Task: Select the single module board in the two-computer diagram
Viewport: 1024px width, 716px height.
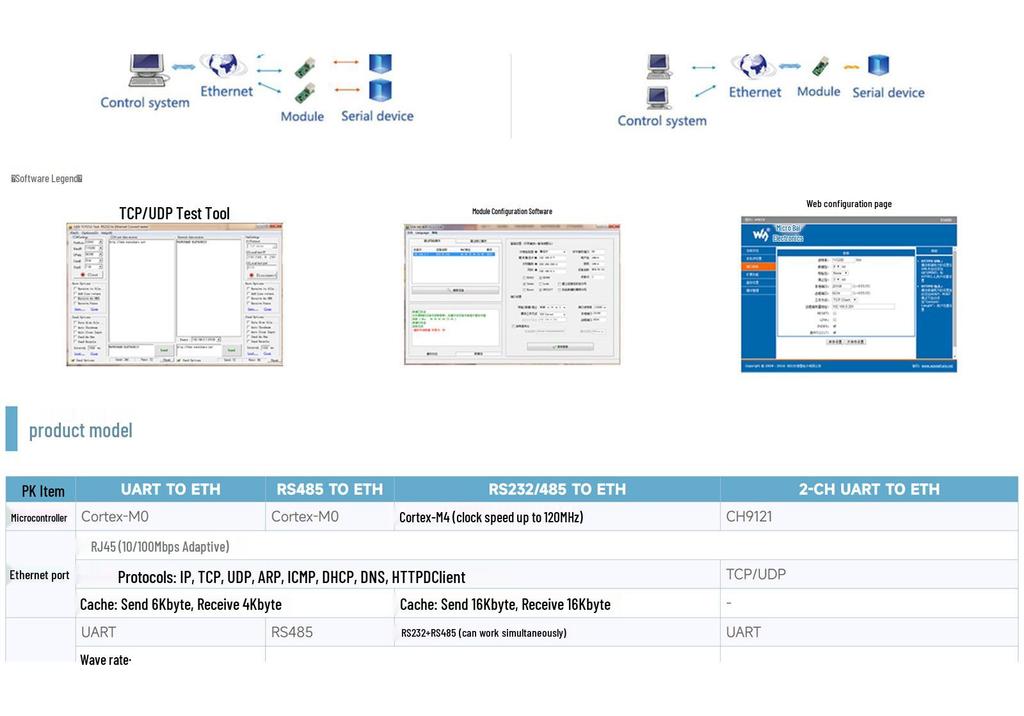Action: 820,66
